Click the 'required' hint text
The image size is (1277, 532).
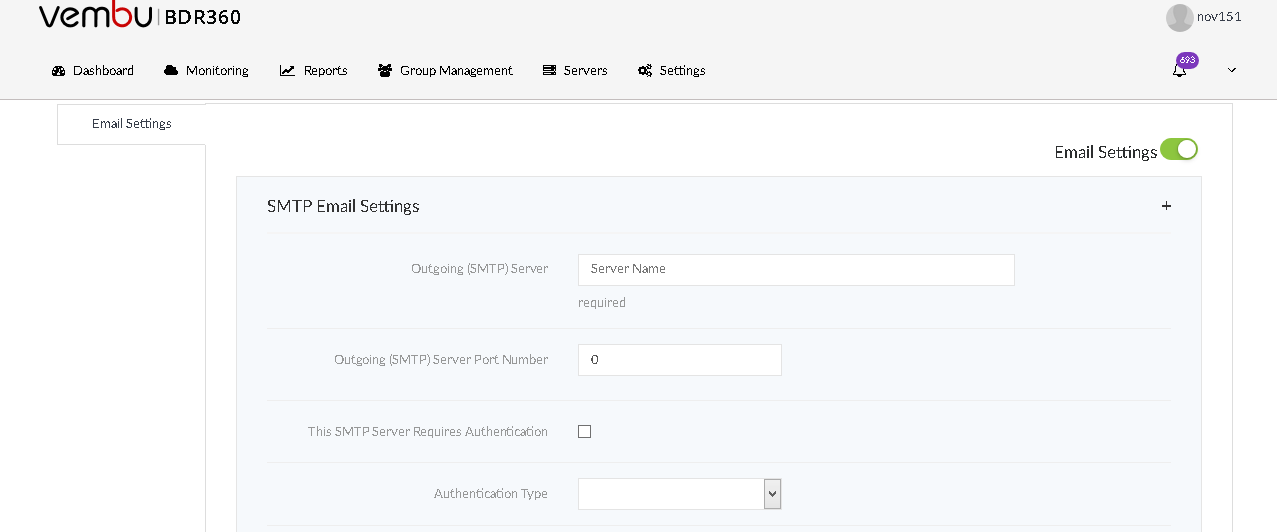[602, 303]
